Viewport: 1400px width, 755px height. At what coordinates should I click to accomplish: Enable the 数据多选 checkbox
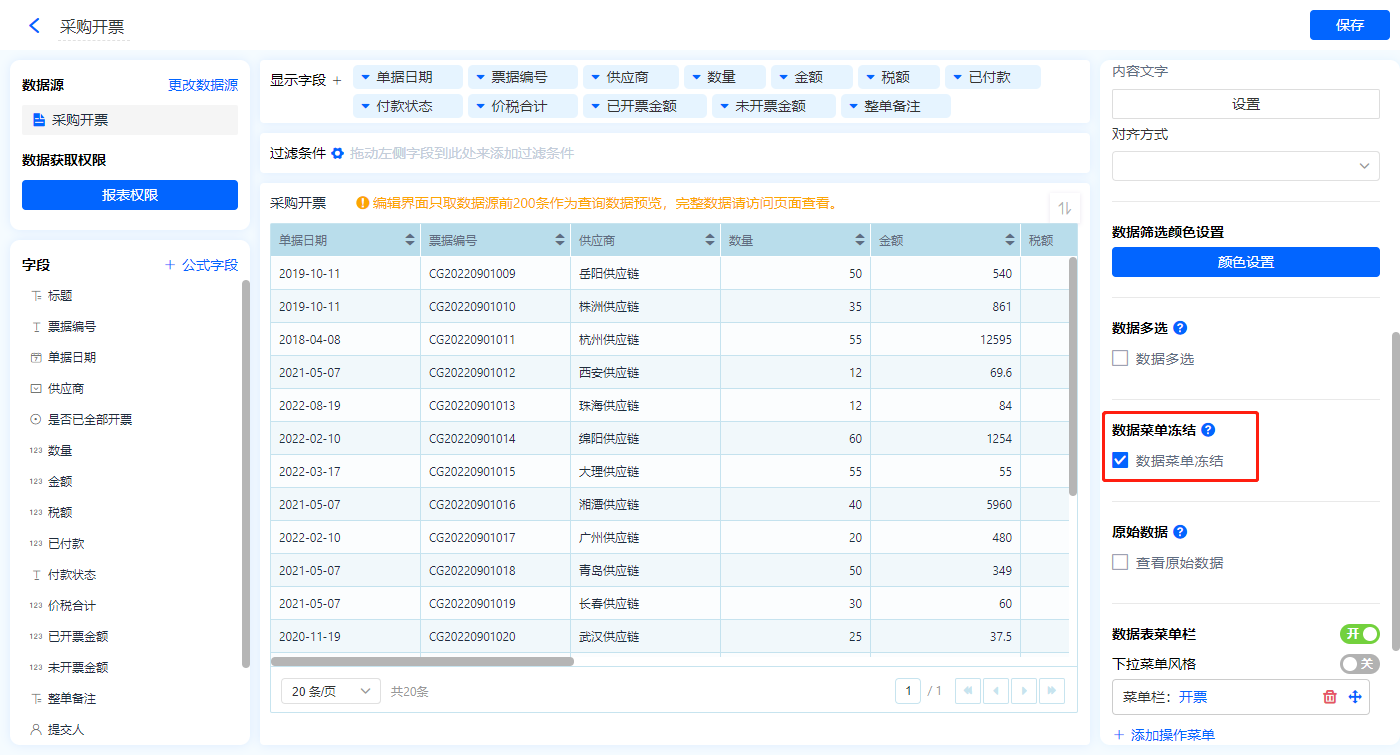coord(1121,359)
